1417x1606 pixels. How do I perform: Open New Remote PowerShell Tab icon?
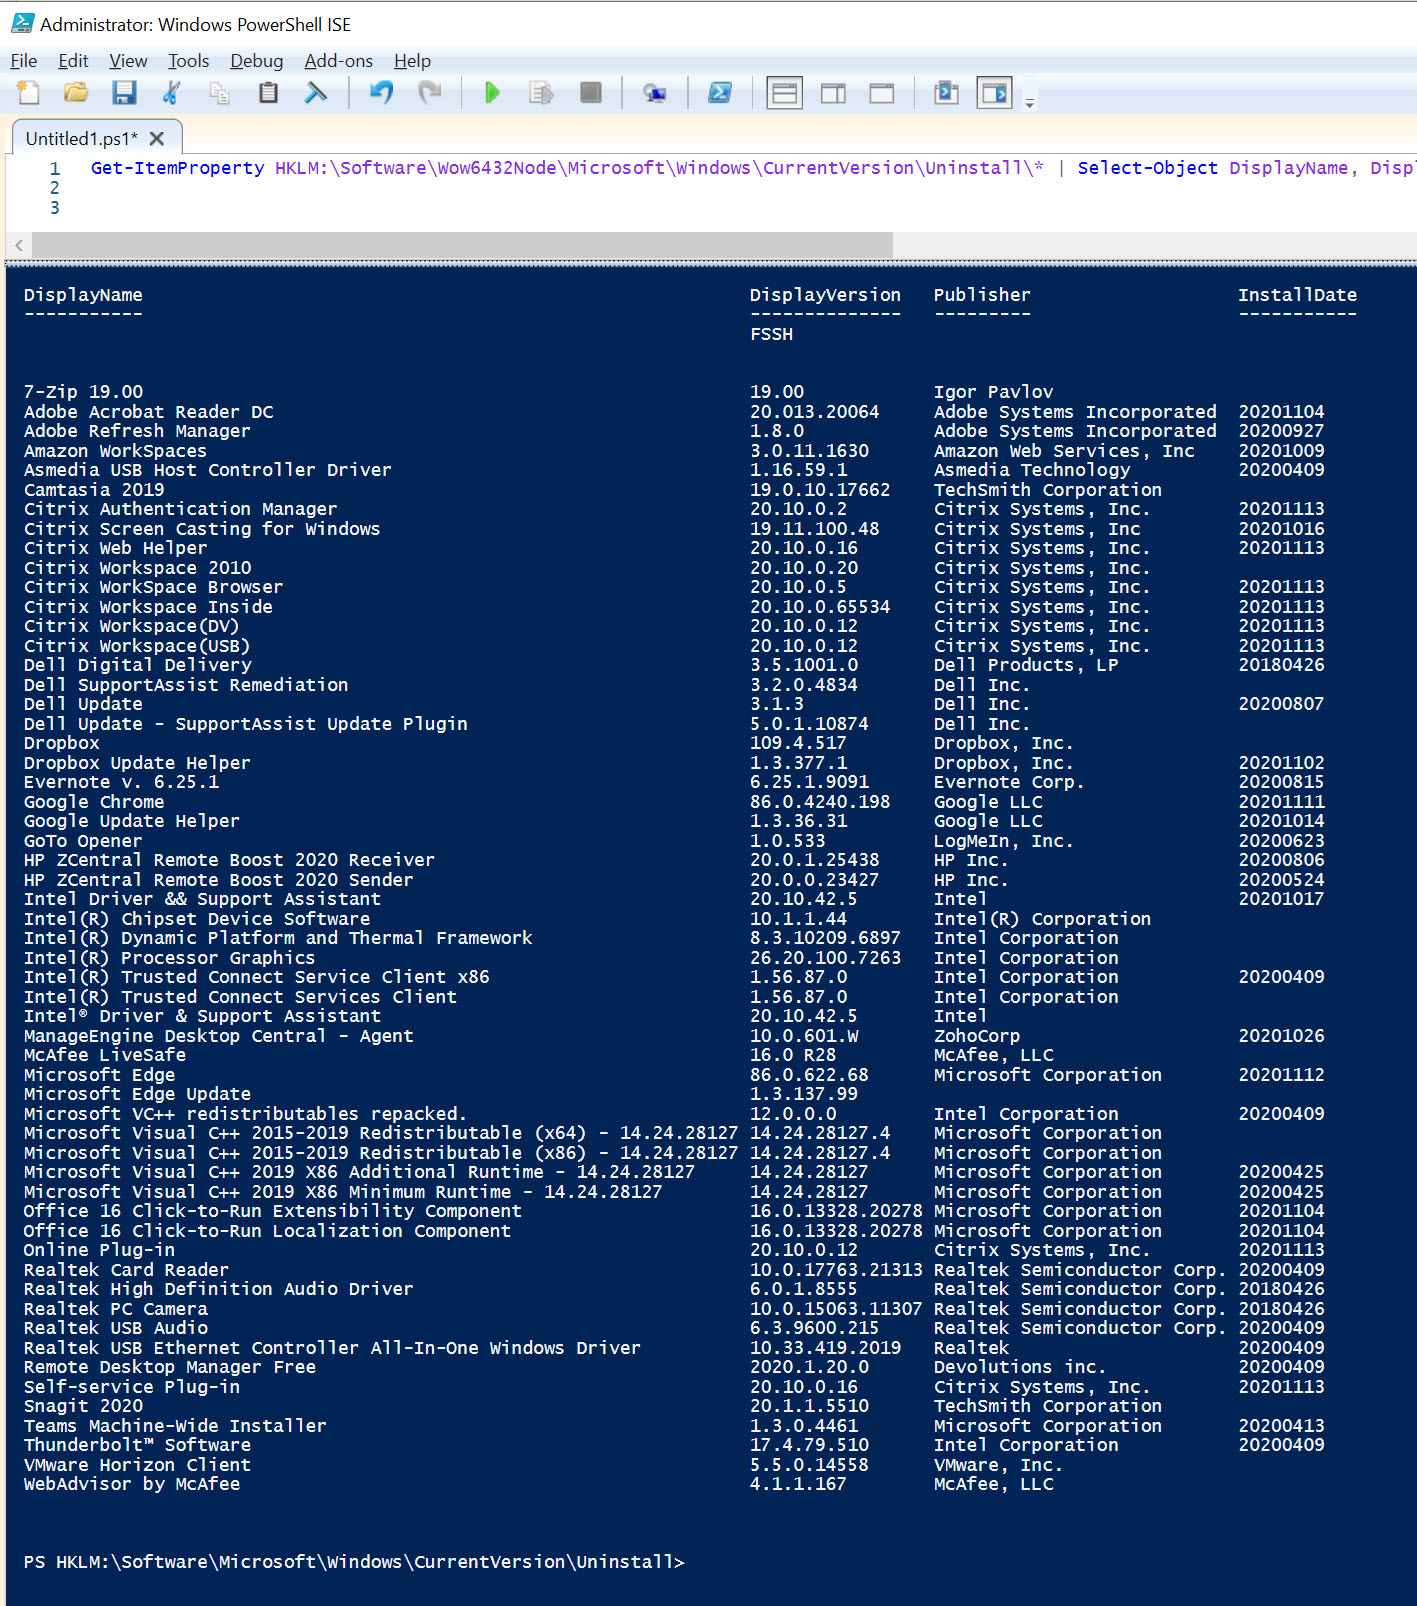[655, 93]
